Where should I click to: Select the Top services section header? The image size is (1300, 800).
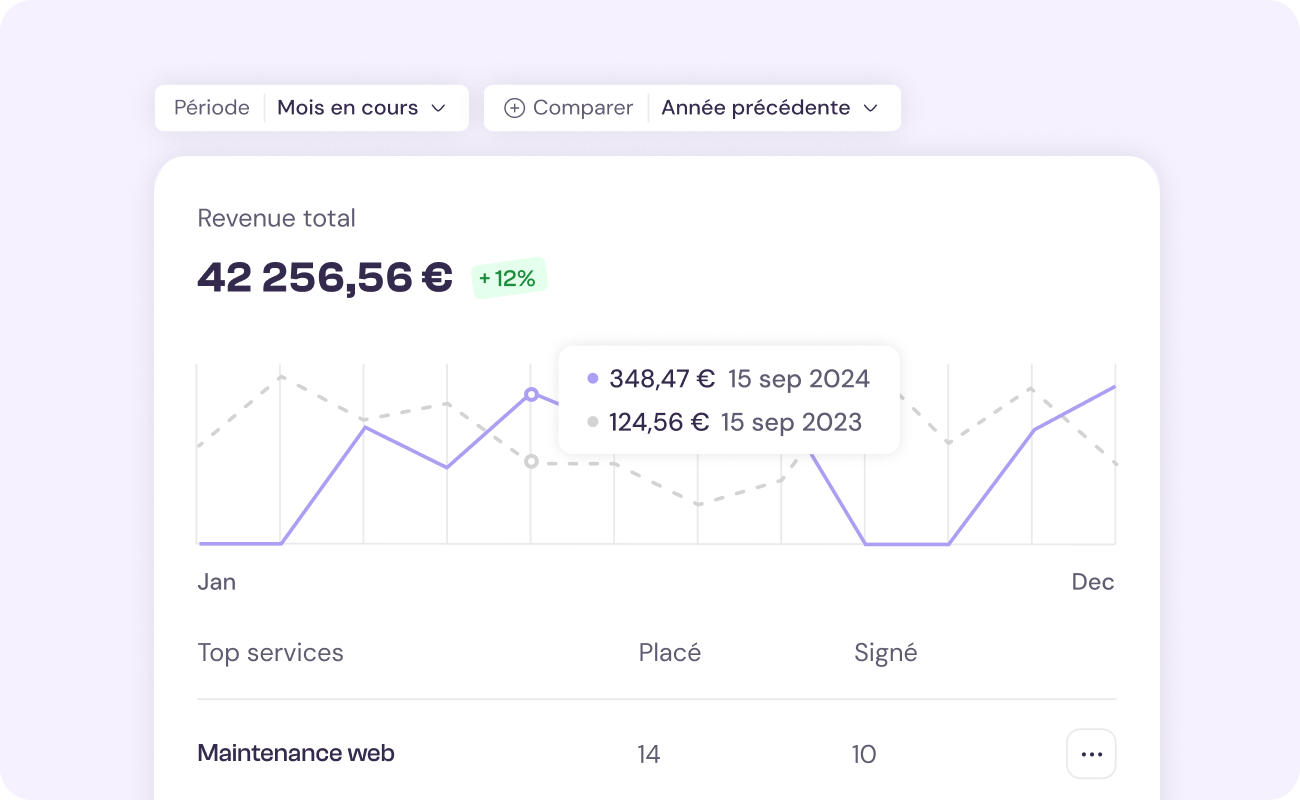tap(270, 652)
